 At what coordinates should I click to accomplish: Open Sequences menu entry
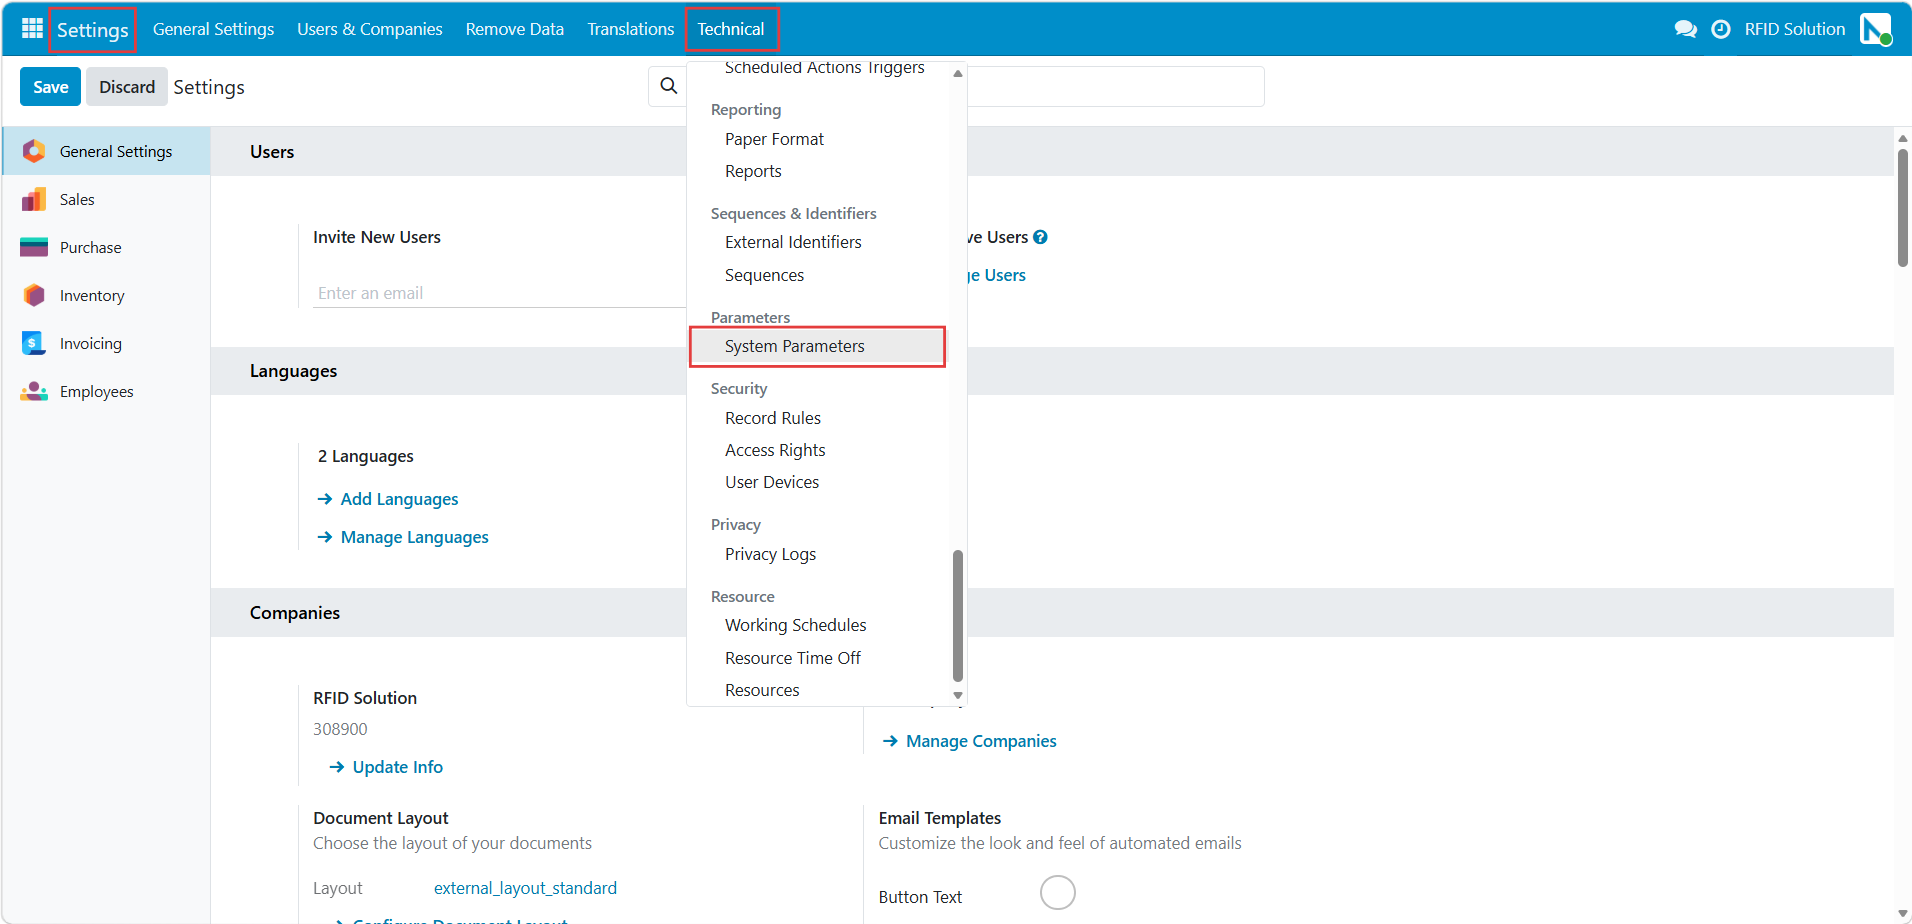(764, 275)
